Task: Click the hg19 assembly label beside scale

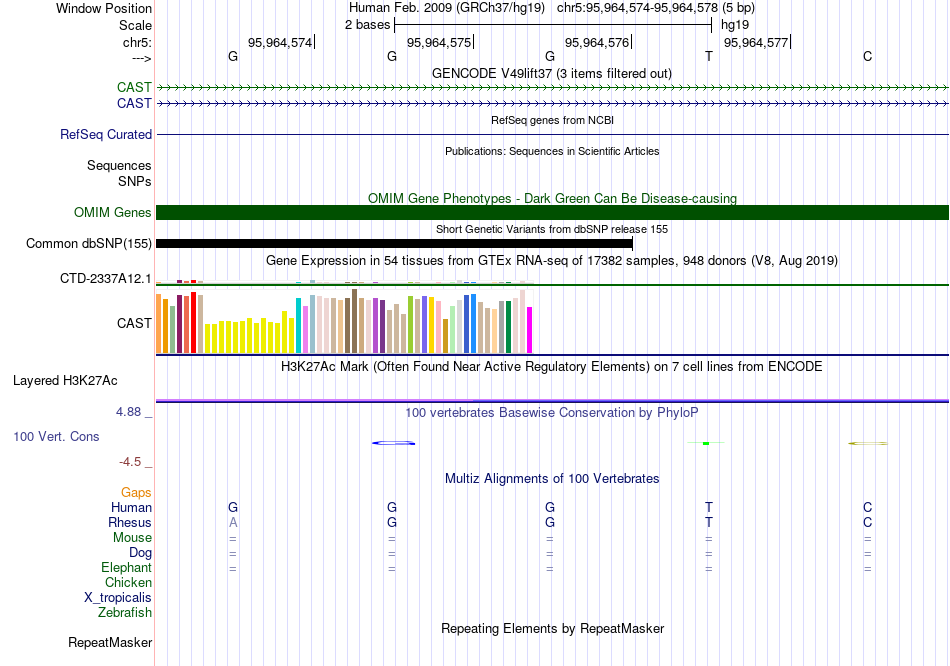Action: pyautogui.click(x=735, y=25)
